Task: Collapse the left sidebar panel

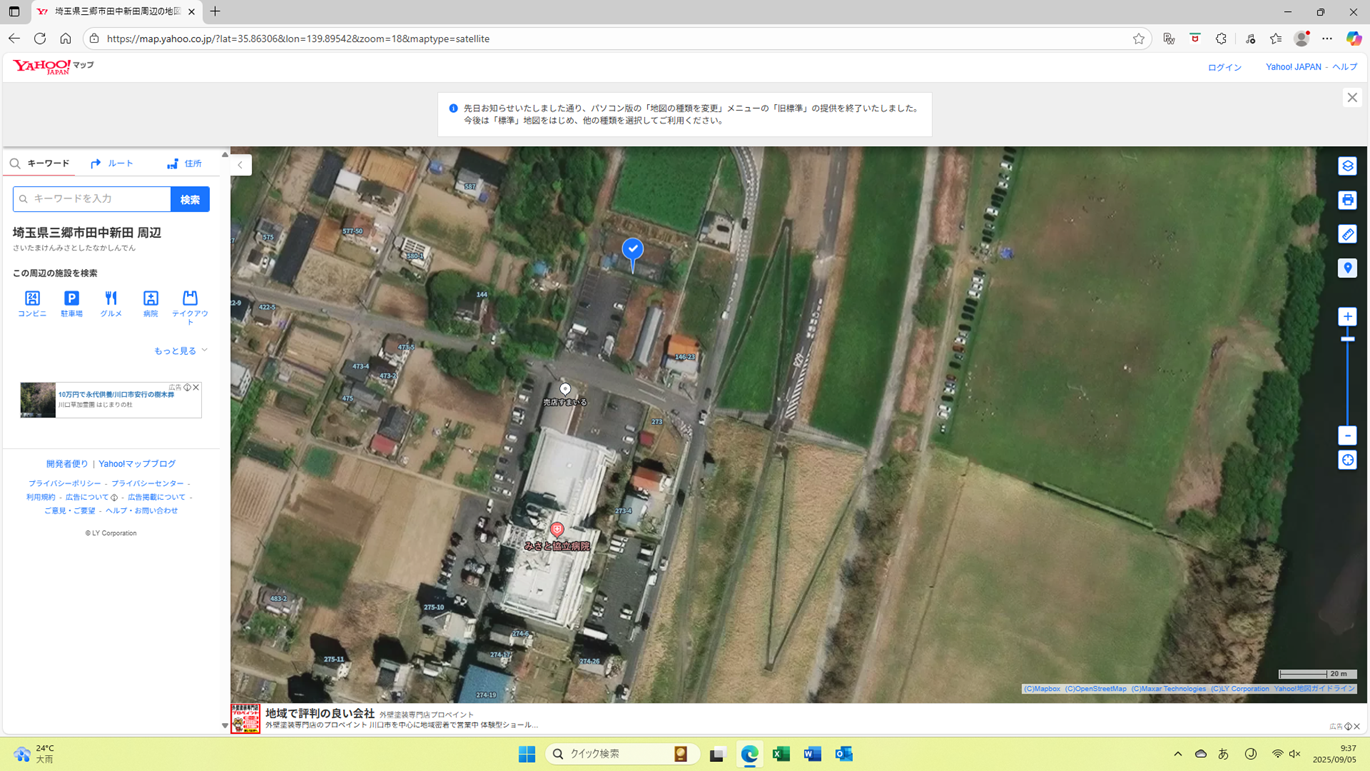Action: [x=240, y=165]
